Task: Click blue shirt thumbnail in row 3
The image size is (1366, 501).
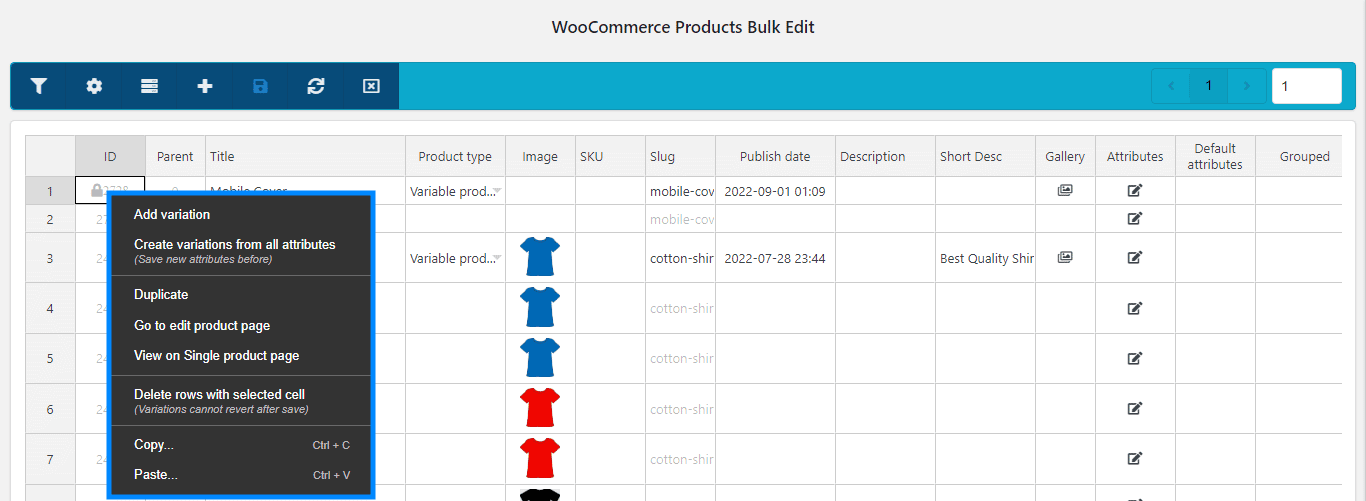Action: 540,257
